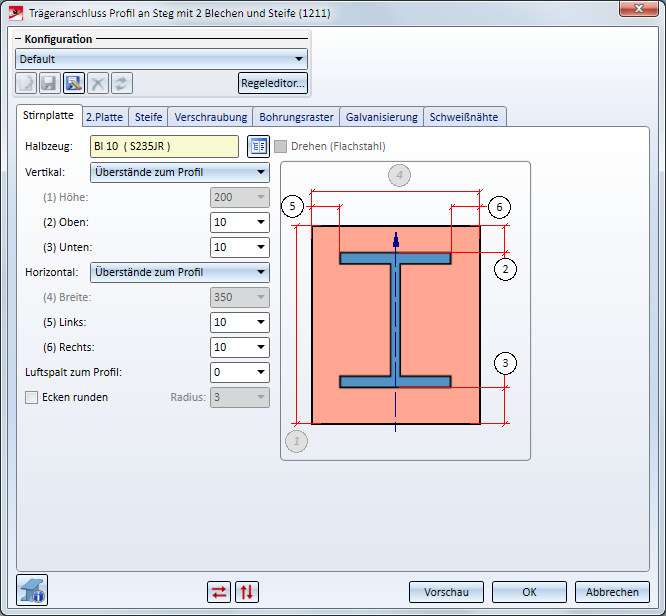Click the save-as configuration icon

pyautogui.click(x=73, y=83)
